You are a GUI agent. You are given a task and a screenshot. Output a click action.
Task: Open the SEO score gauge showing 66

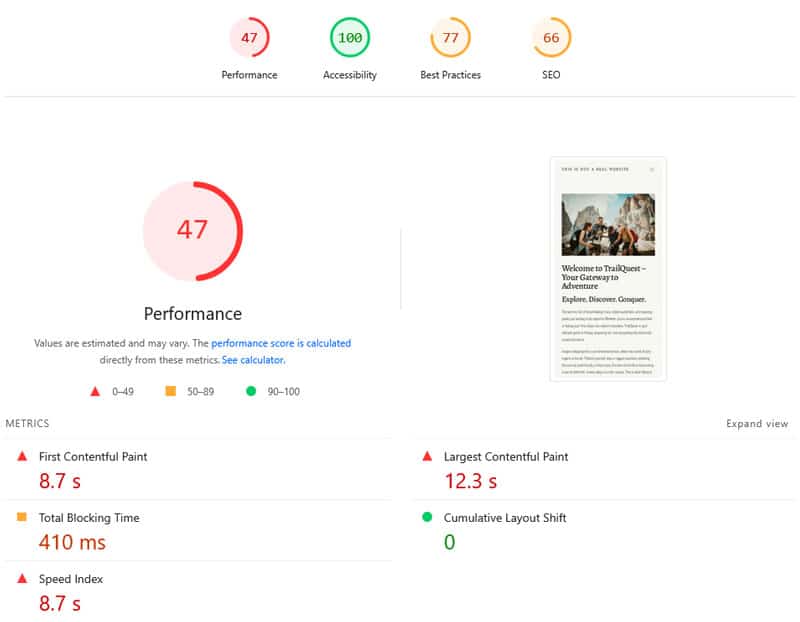coord(550,38)
